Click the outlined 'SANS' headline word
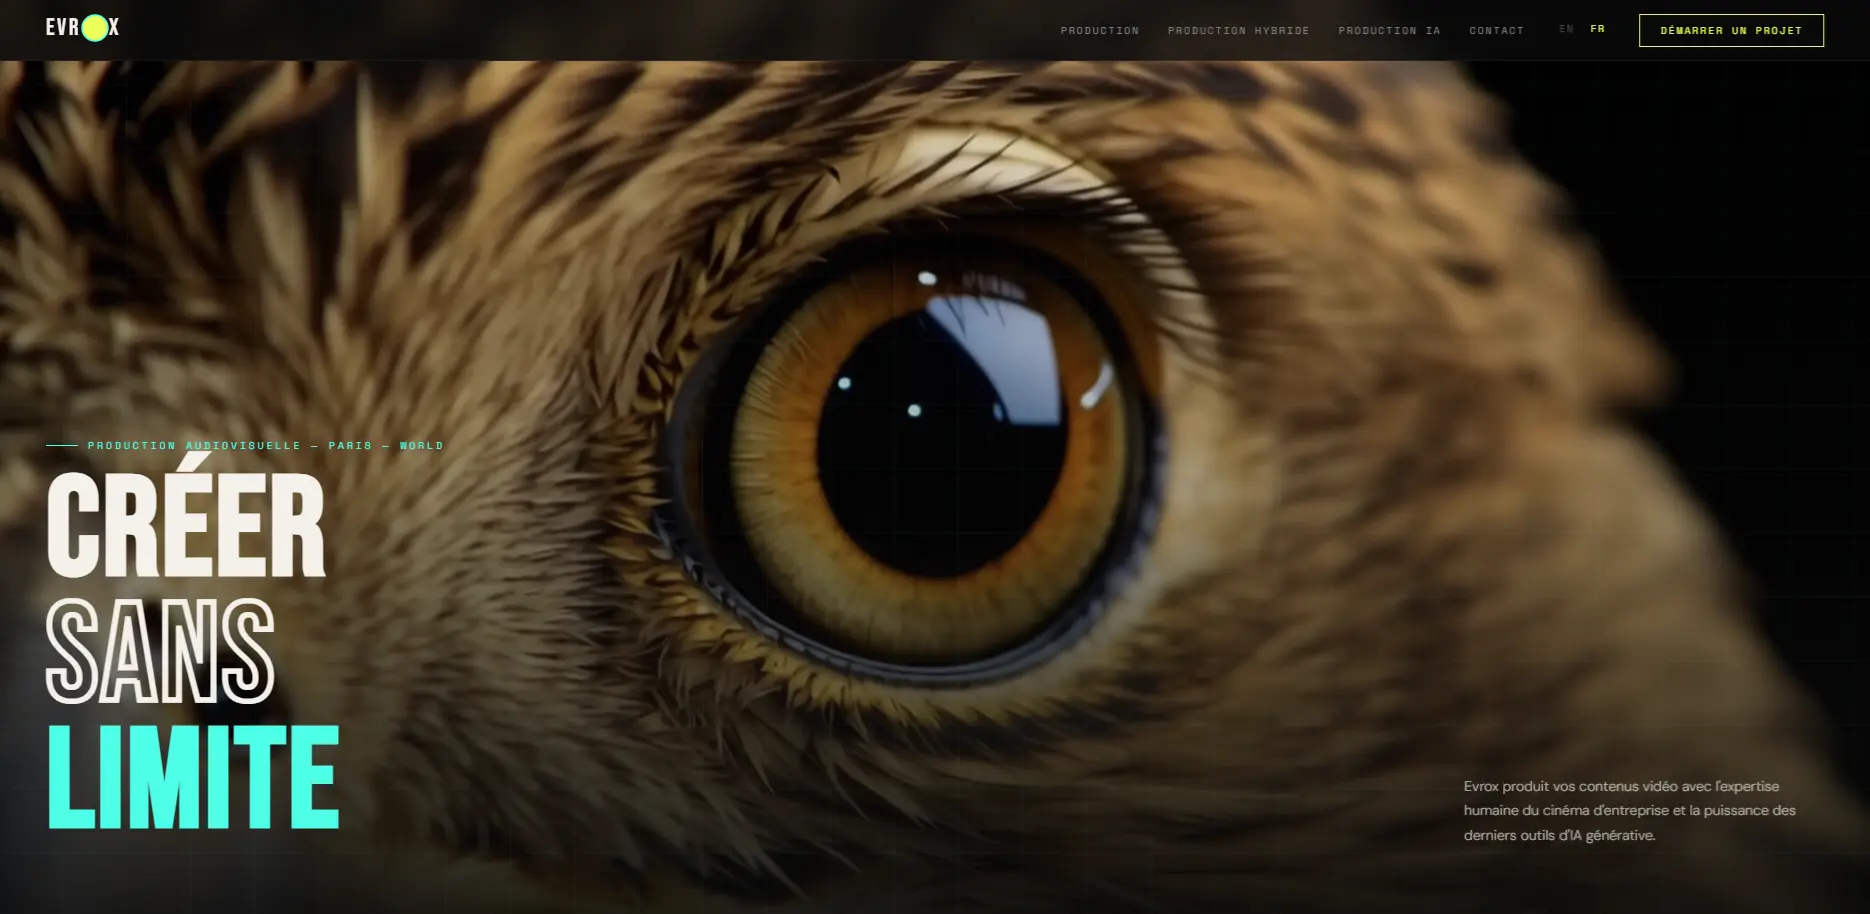1870x914 pixels. [x=160, y=650]
